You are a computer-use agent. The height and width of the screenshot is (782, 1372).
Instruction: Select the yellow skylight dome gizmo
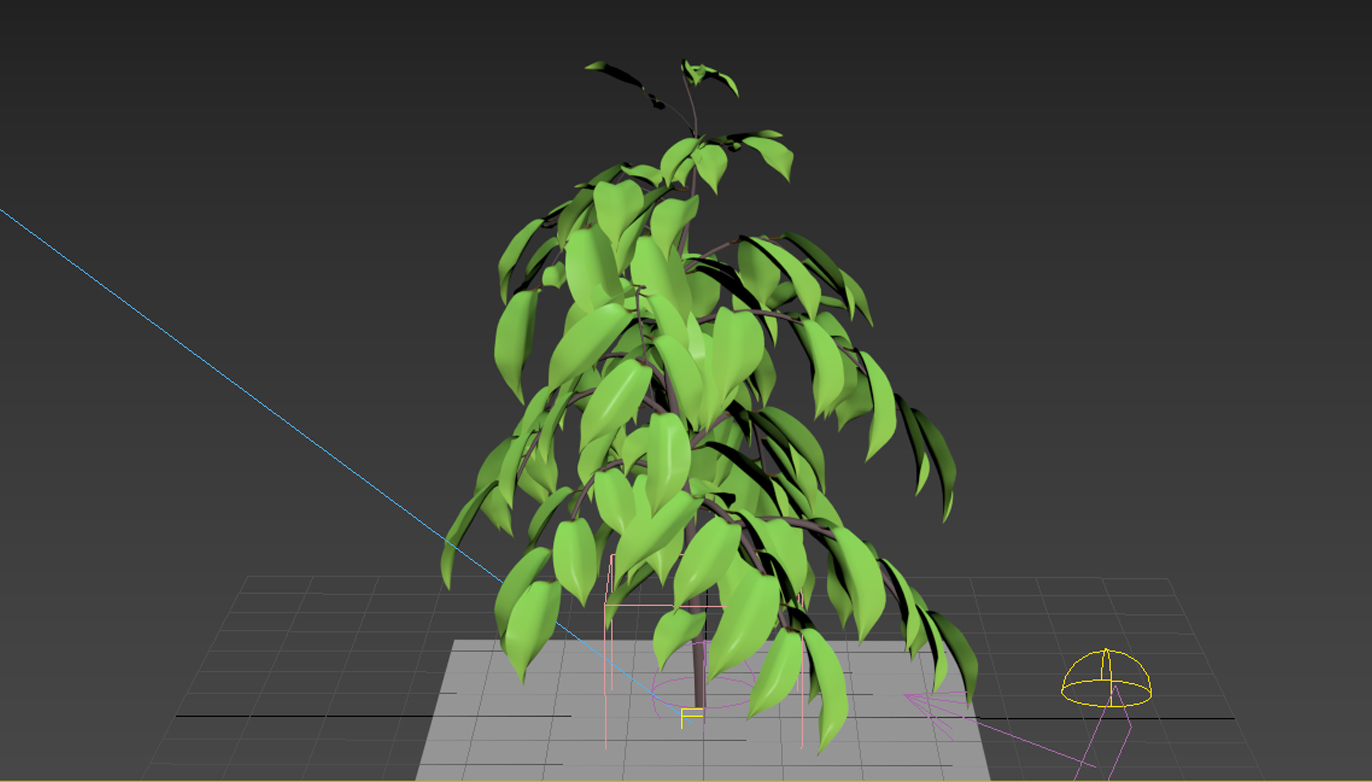click(x=1106, y=678)
